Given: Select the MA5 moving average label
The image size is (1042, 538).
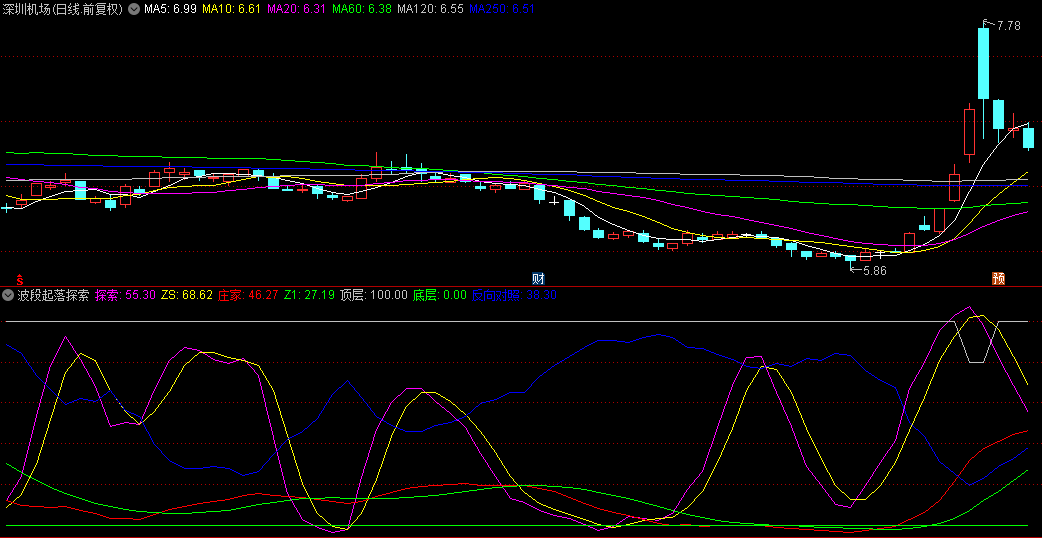Looking at the screenshot, I should 170,9.
